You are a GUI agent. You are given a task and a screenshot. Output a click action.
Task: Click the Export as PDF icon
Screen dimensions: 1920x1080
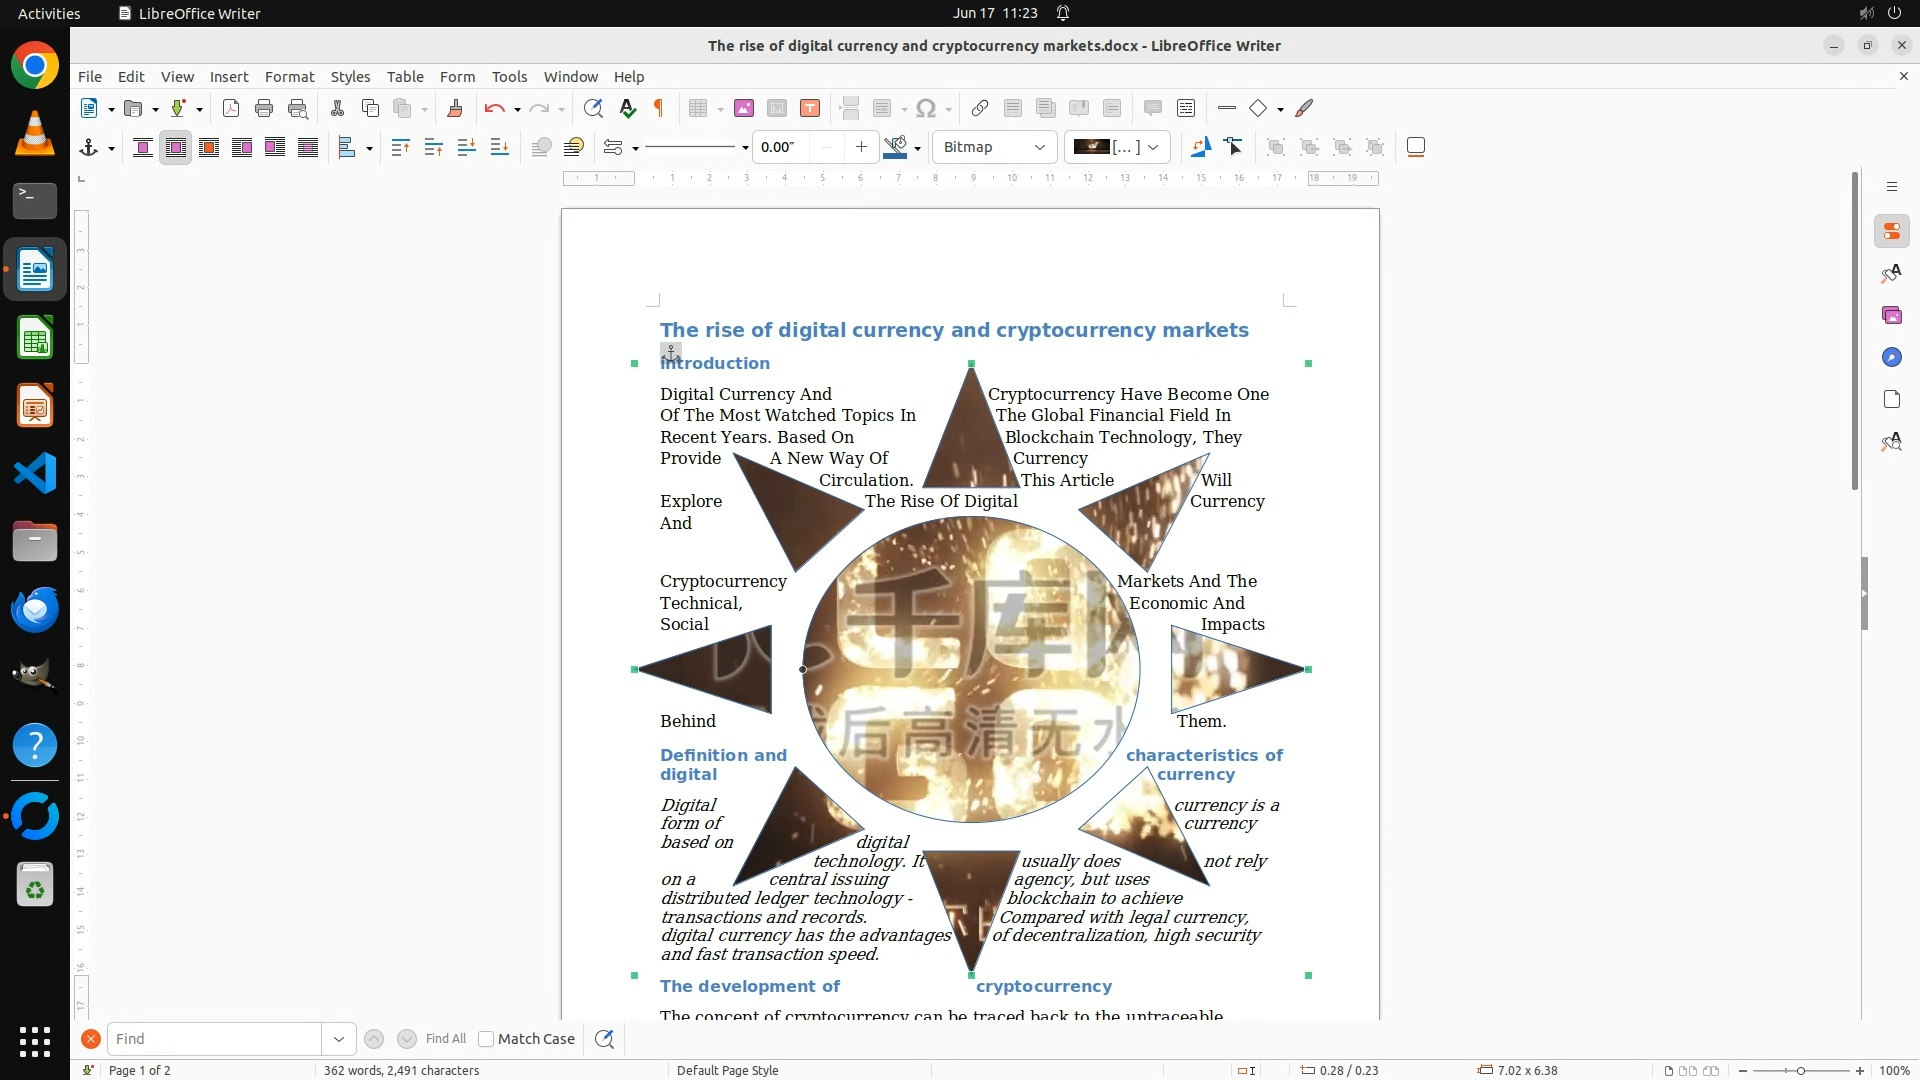[x=231, y=108]
